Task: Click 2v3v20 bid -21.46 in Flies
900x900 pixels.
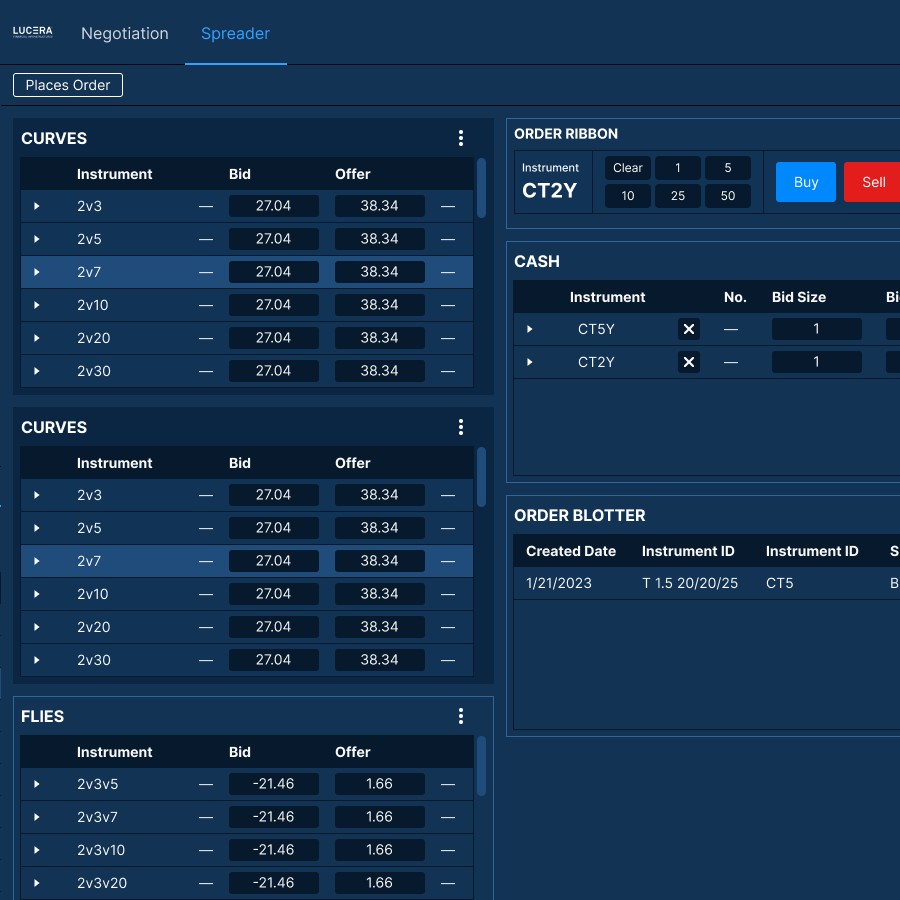Action: (274, 883)
